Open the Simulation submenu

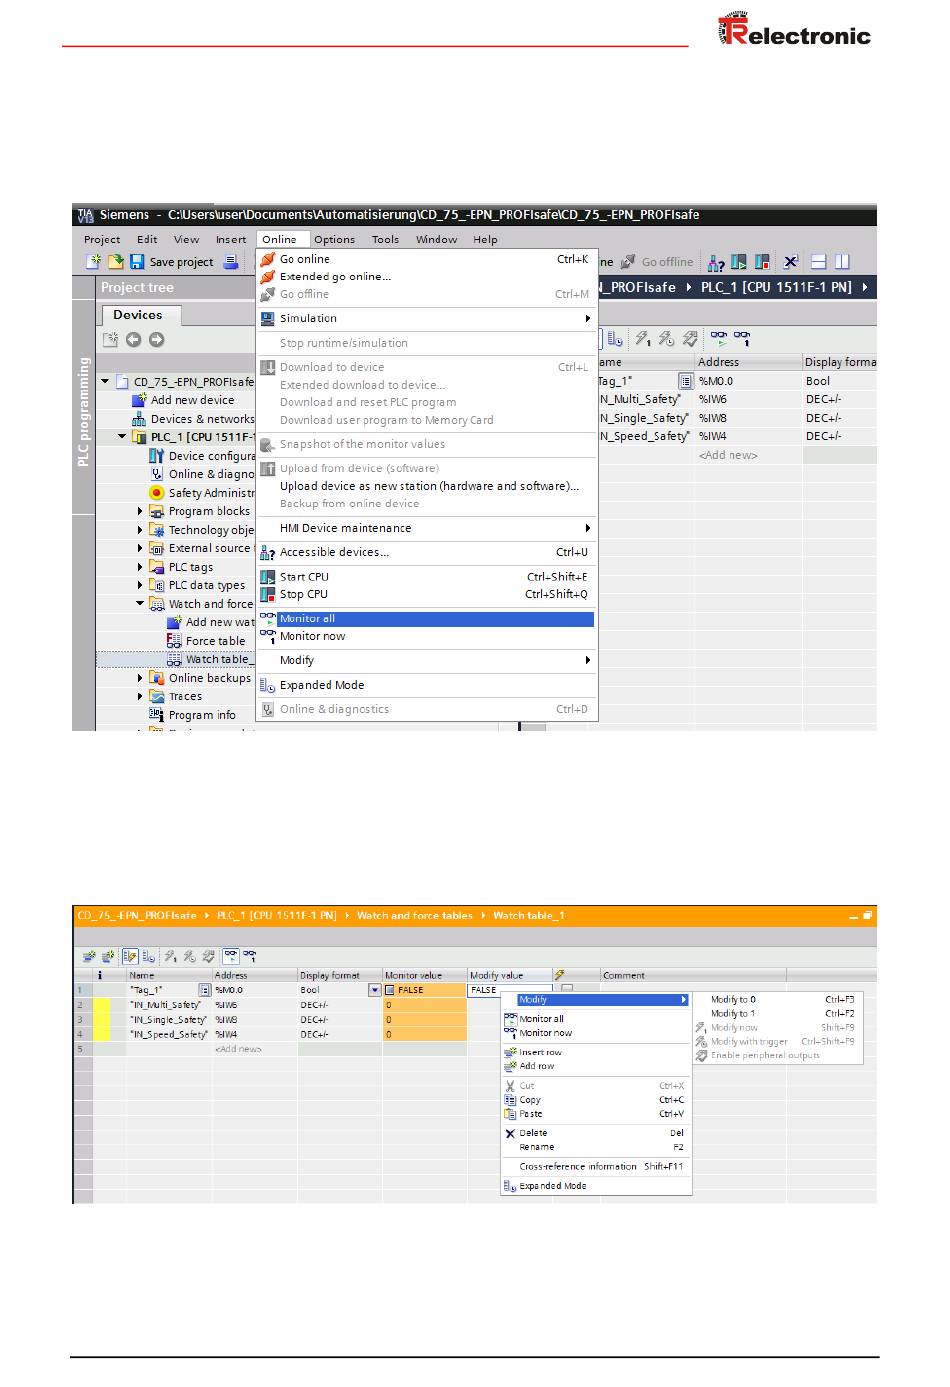[x=426, y=319]
